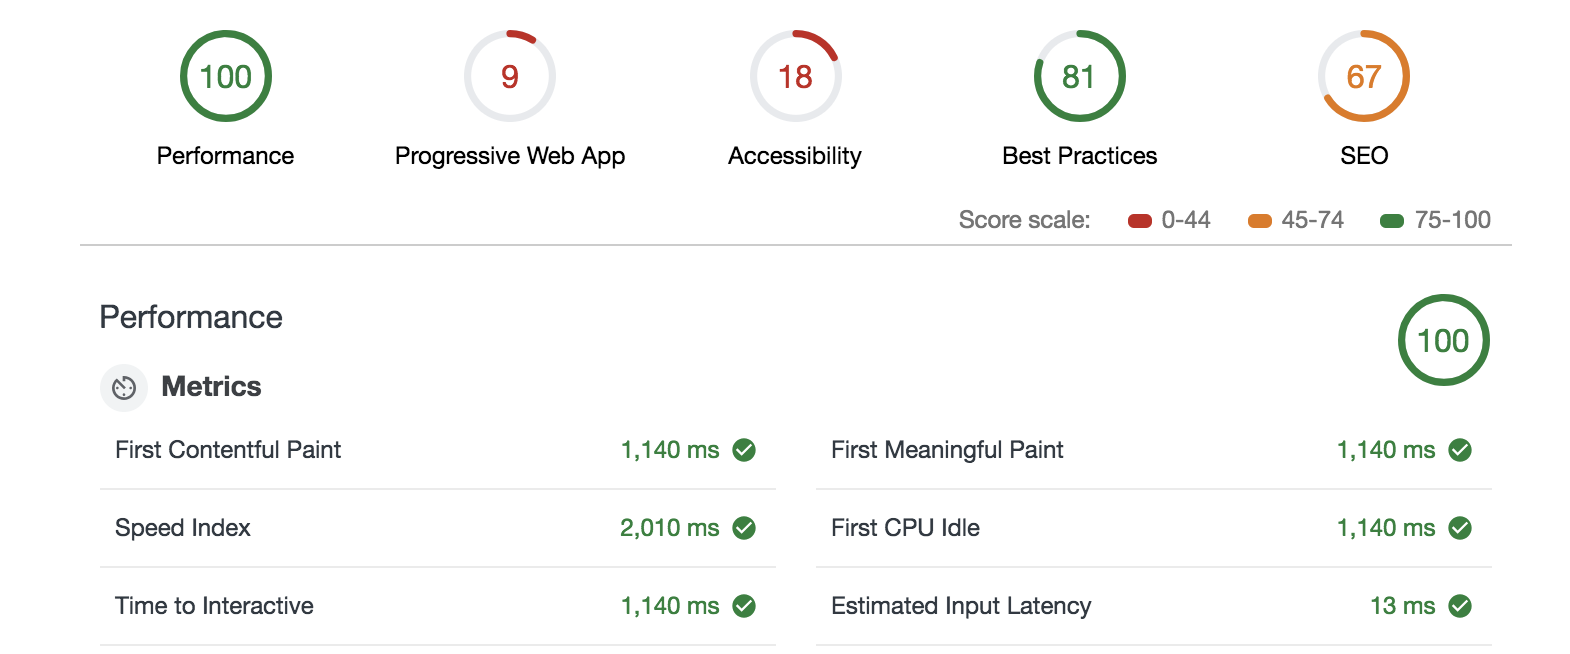Click the Metrics stopwatch icon
Image resolution: width=1570 pixels, height=654 pixels.
(x=124, y=388)
